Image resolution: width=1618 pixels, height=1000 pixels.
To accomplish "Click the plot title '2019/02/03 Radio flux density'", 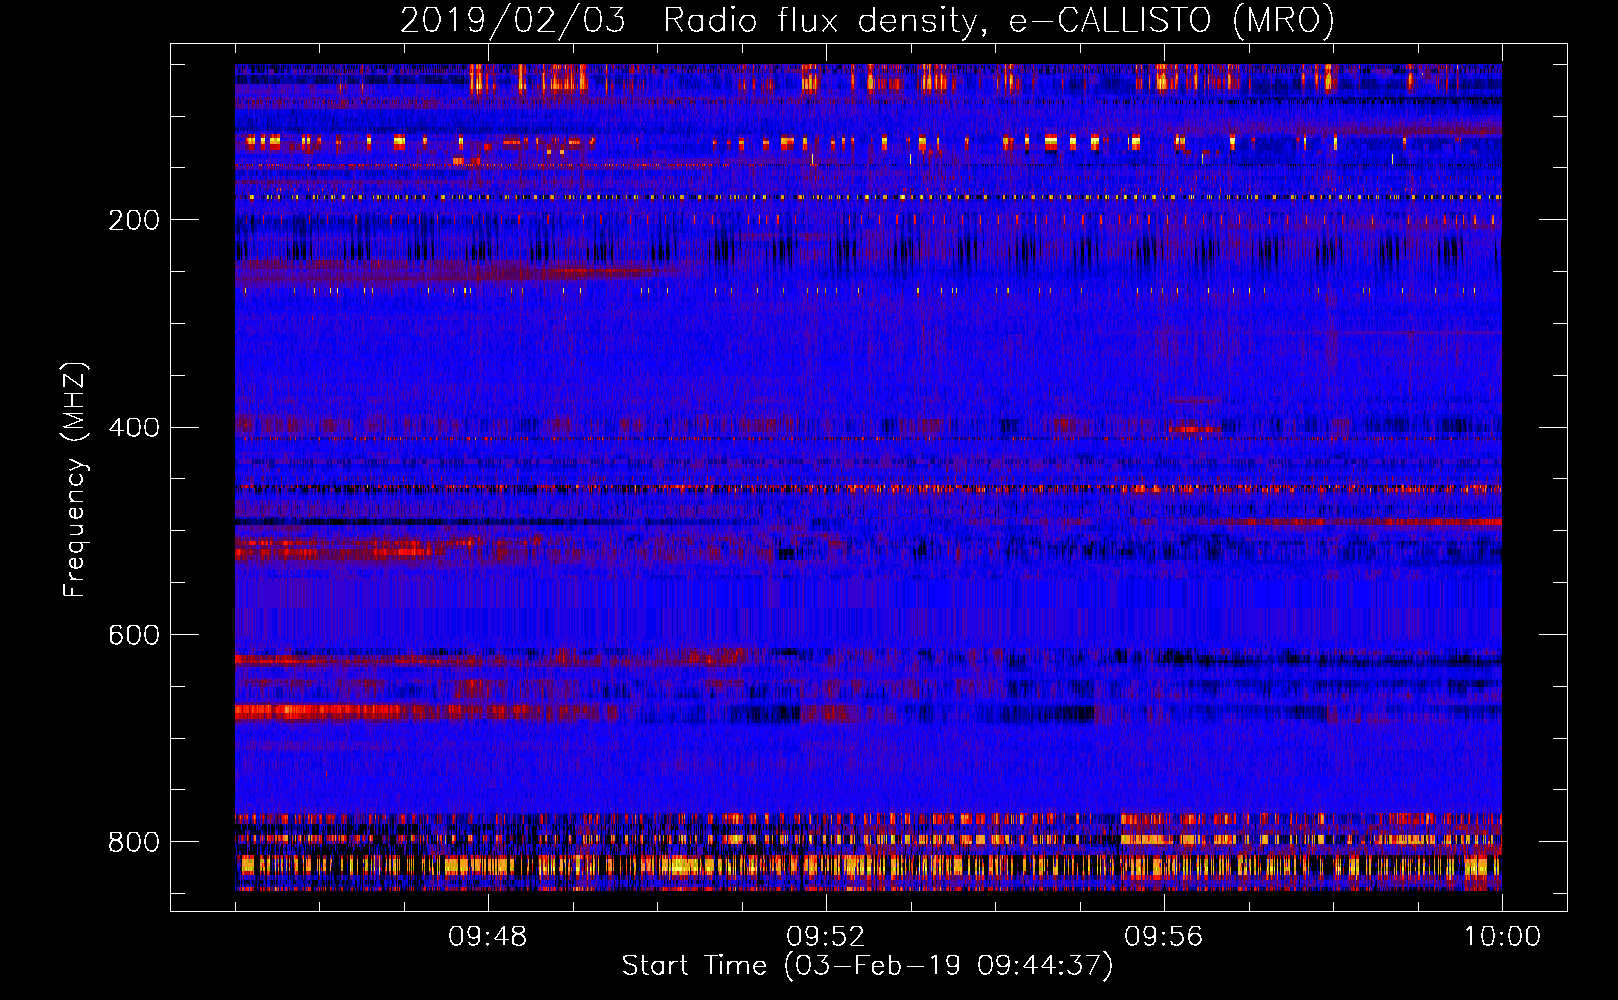I will [x=867, y=20].
